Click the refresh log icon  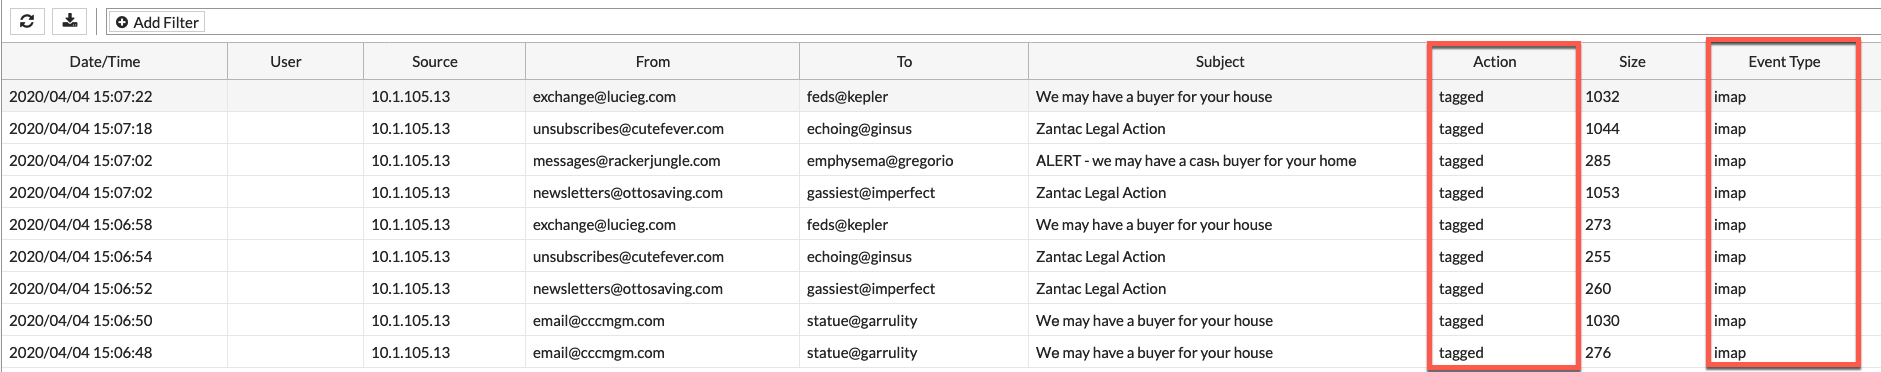[27, 21]
